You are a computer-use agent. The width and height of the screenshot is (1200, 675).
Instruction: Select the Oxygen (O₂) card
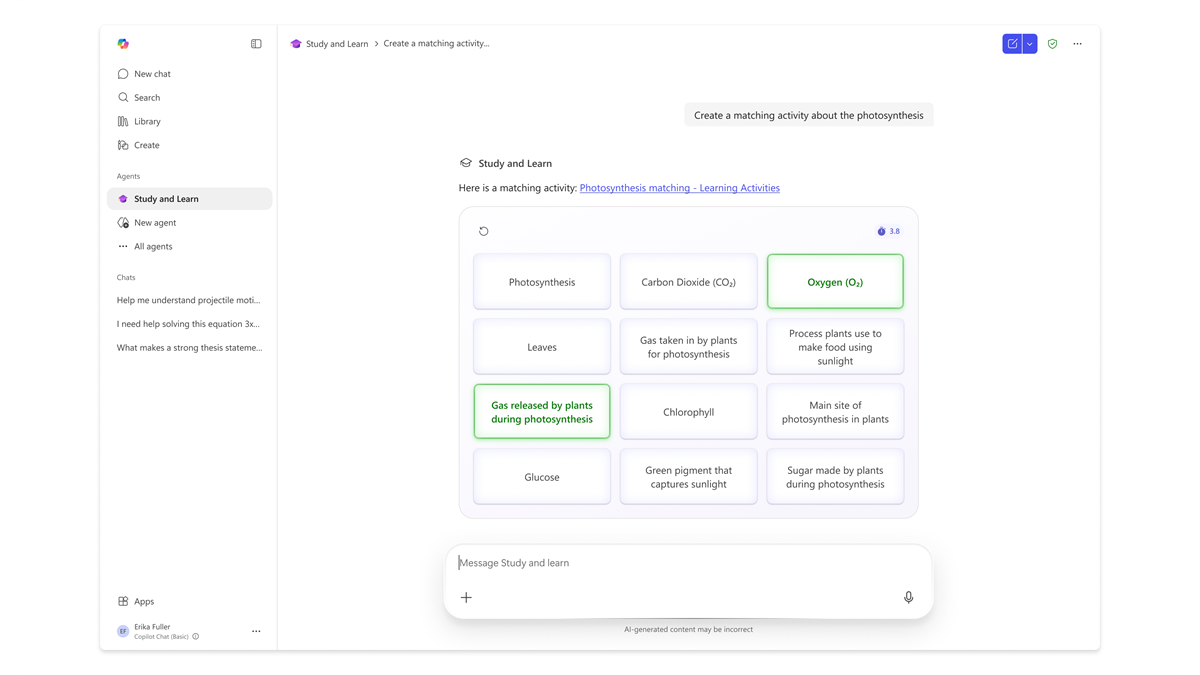pos(835,282)
